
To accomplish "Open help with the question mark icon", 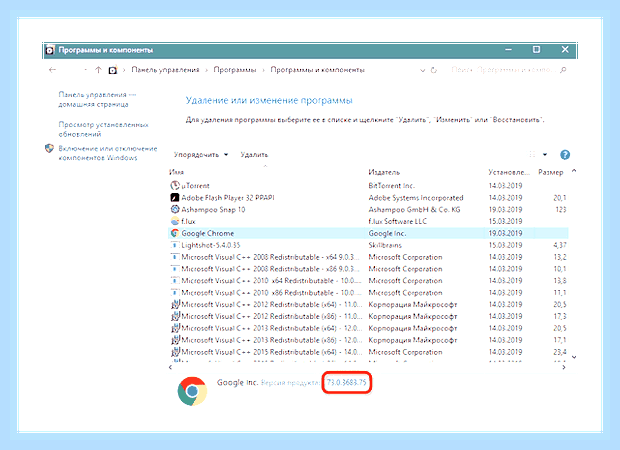I will 565,155.
